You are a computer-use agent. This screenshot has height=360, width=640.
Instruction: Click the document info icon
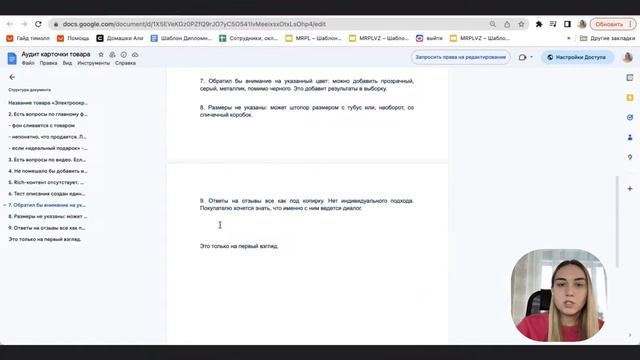[124, 54]
